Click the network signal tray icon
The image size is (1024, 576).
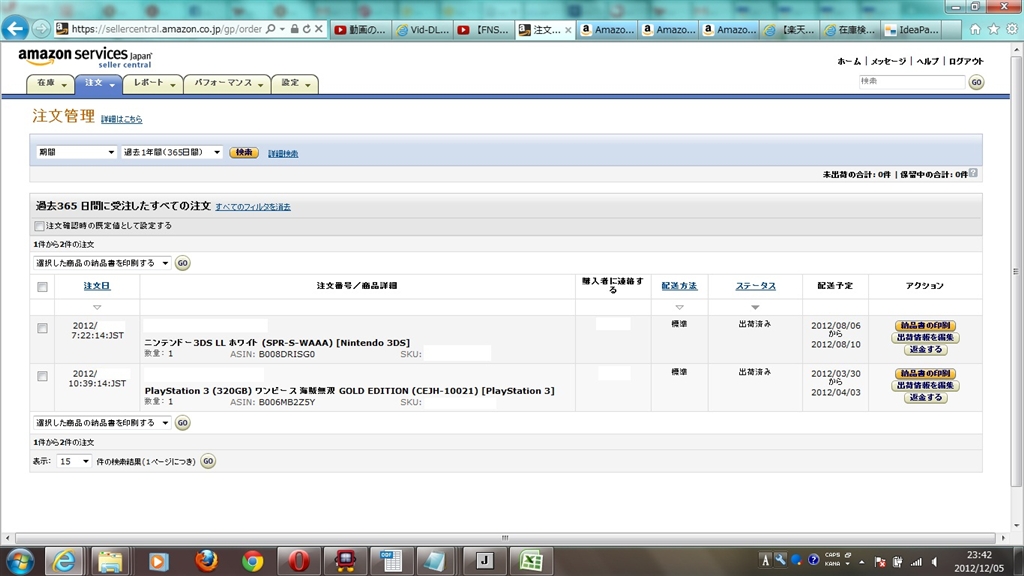pos(916,562)
